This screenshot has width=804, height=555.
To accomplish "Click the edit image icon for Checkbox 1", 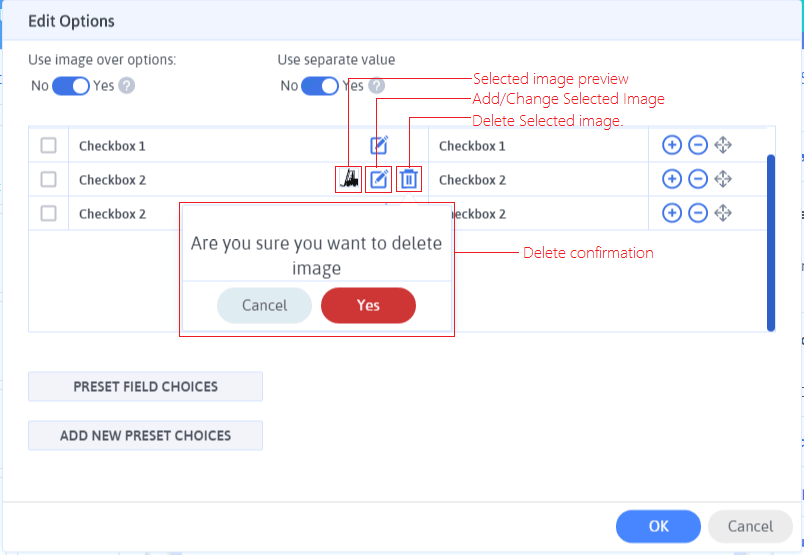I will (x=379, y=145).
